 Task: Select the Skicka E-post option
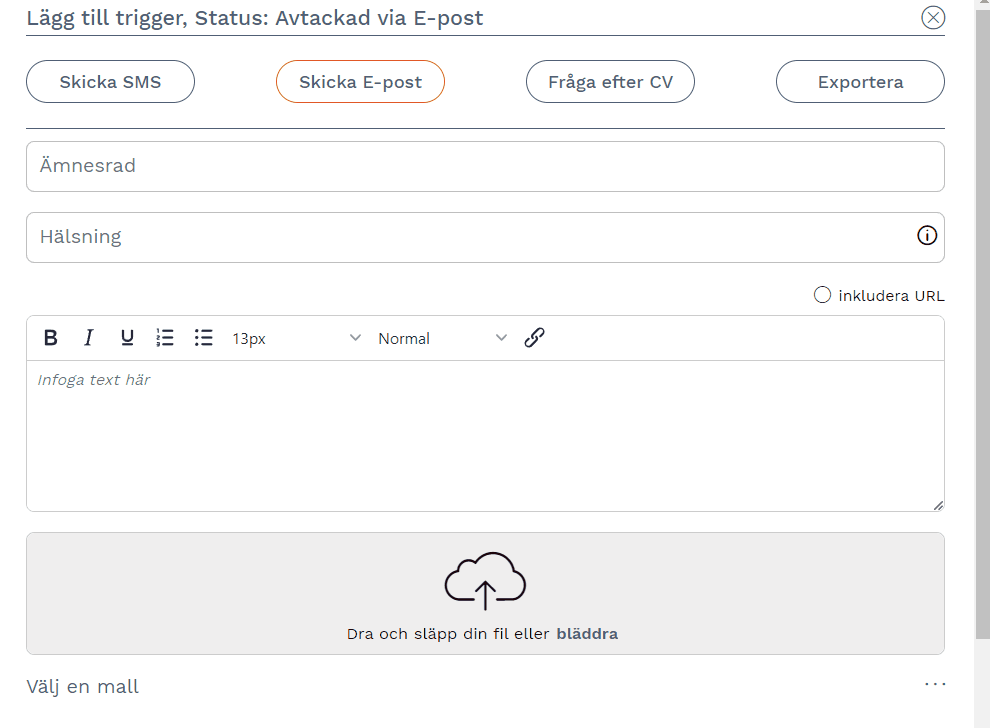coord(360,82)
